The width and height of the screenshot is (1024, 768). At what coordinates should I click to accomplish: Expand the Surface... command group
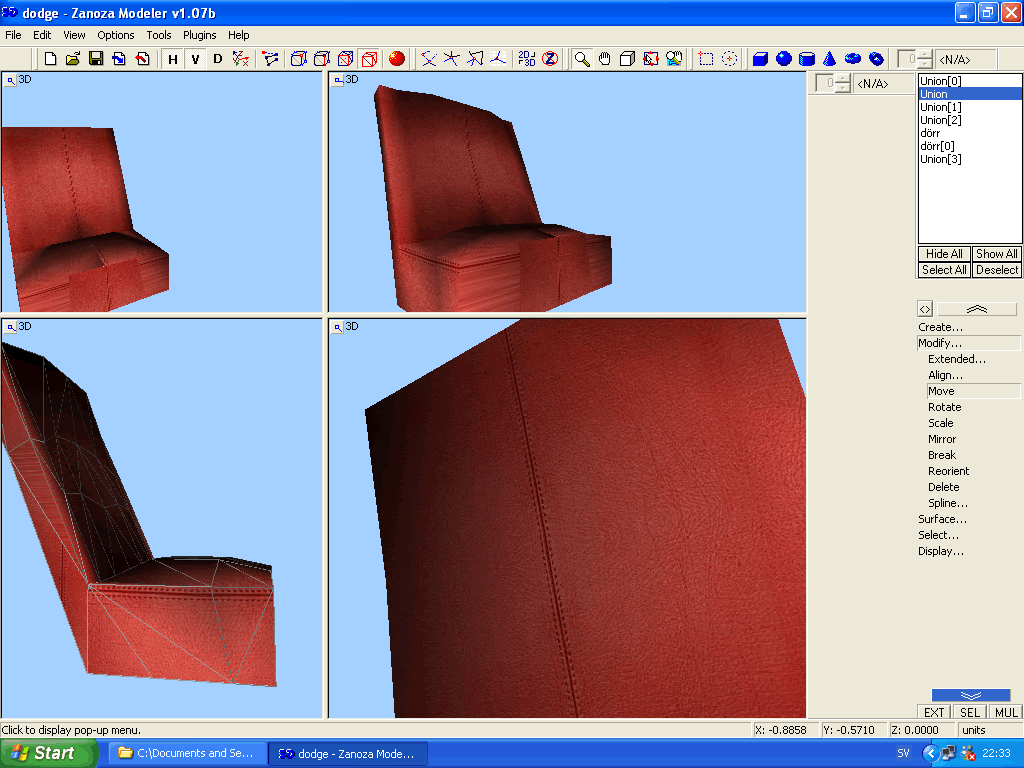click(x=942, y=519)
